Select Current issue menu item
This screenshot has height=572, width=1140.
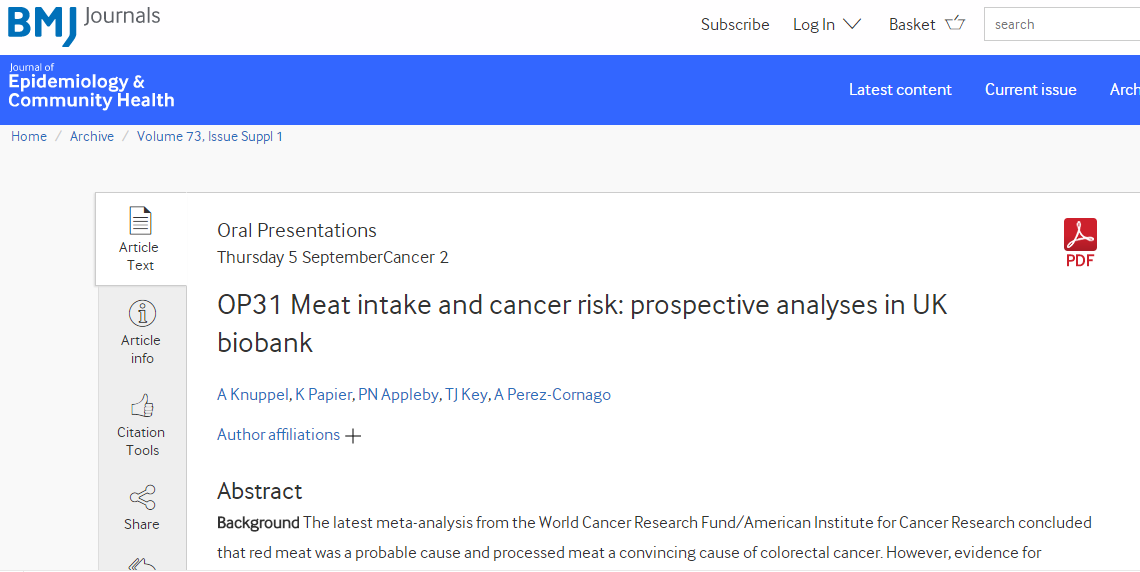click(1030, 89)
